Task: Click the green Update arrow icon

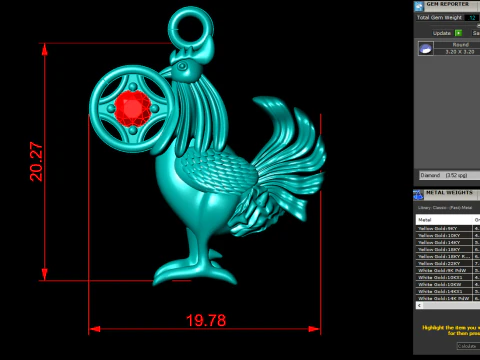Action: pyautogui.click(x=459, y=33)
